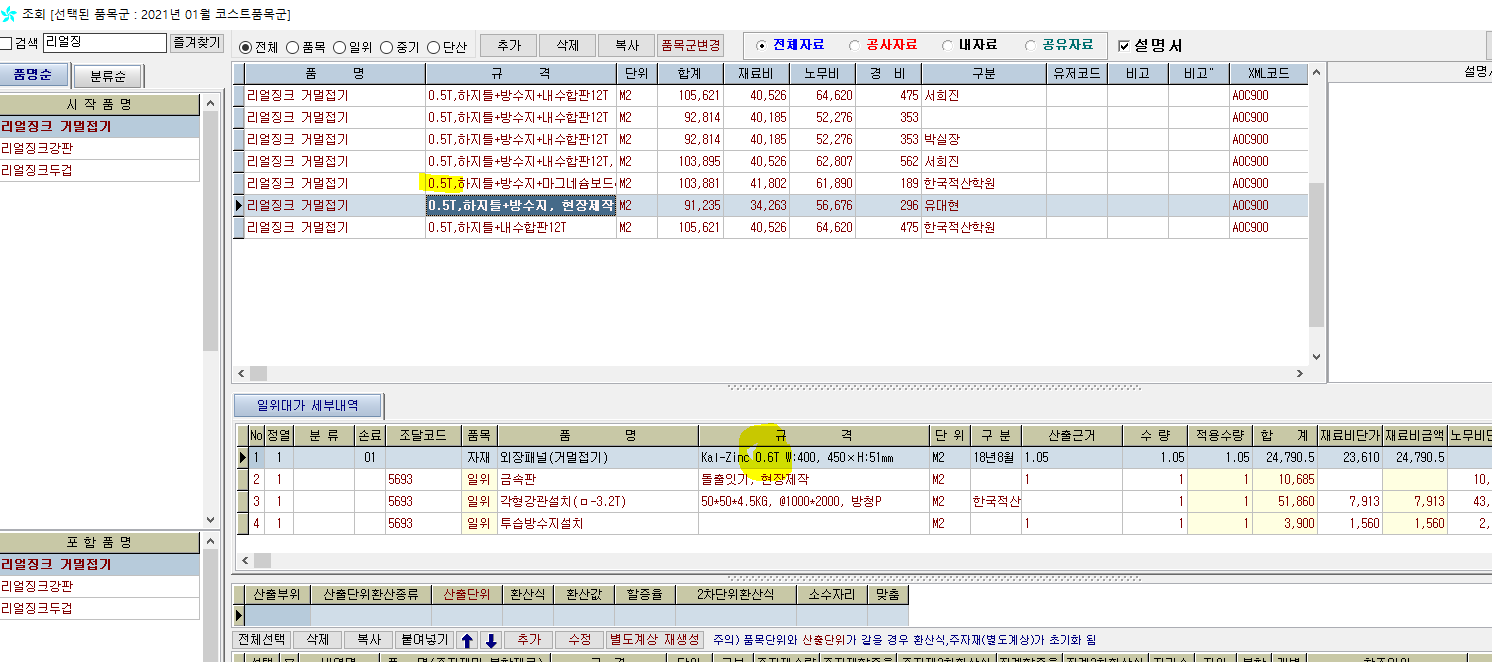Viewport: 1492px width, 662px height.
Task: Select 리얼징크강판 in the 시작품명 list
Action: (x=37, y=148)
